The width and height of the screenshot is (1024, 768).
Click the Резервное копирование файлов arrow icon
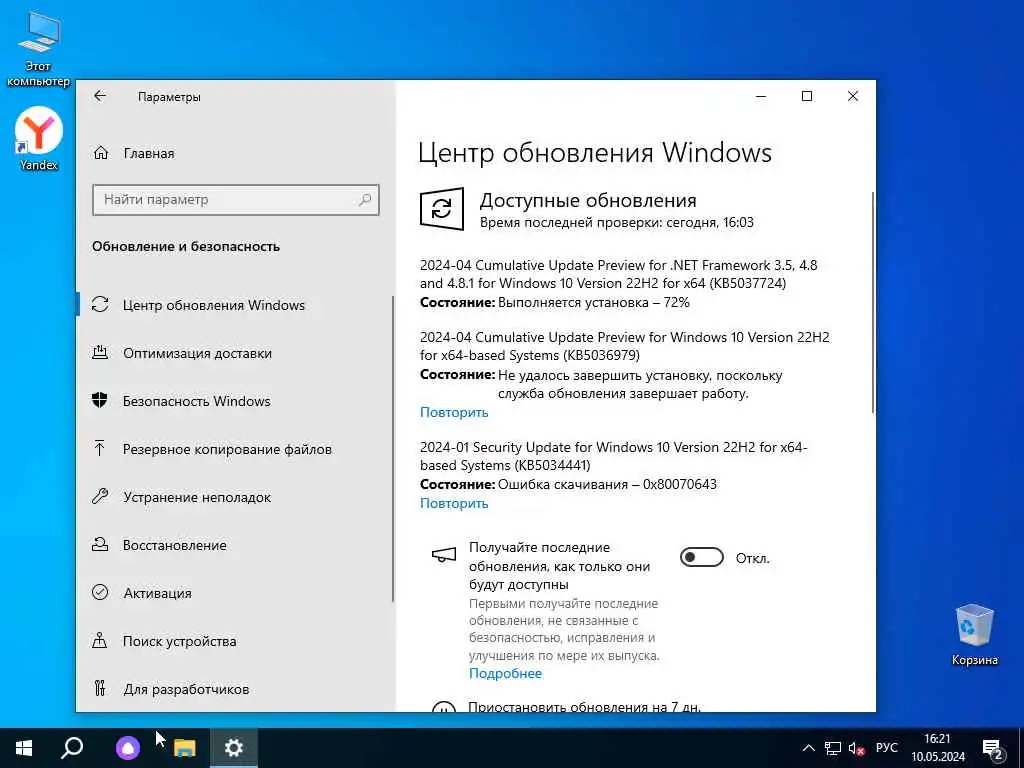[x=100, y=449]
